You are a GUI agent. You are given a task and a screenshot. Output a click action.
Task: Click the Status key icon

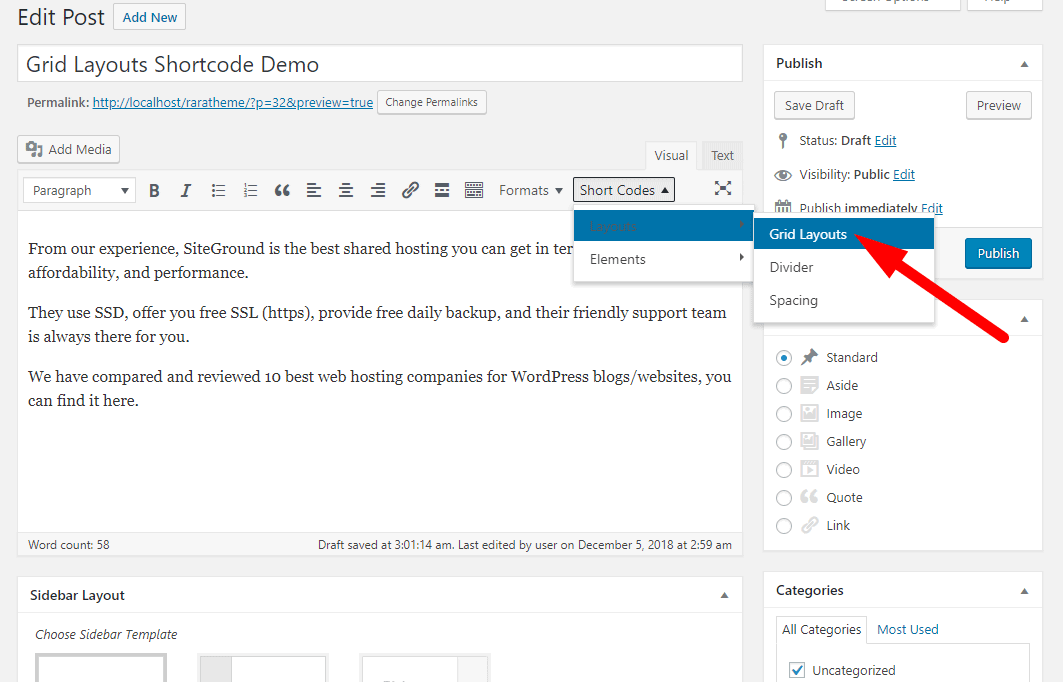pyautogui.click(x=783, y=140)
